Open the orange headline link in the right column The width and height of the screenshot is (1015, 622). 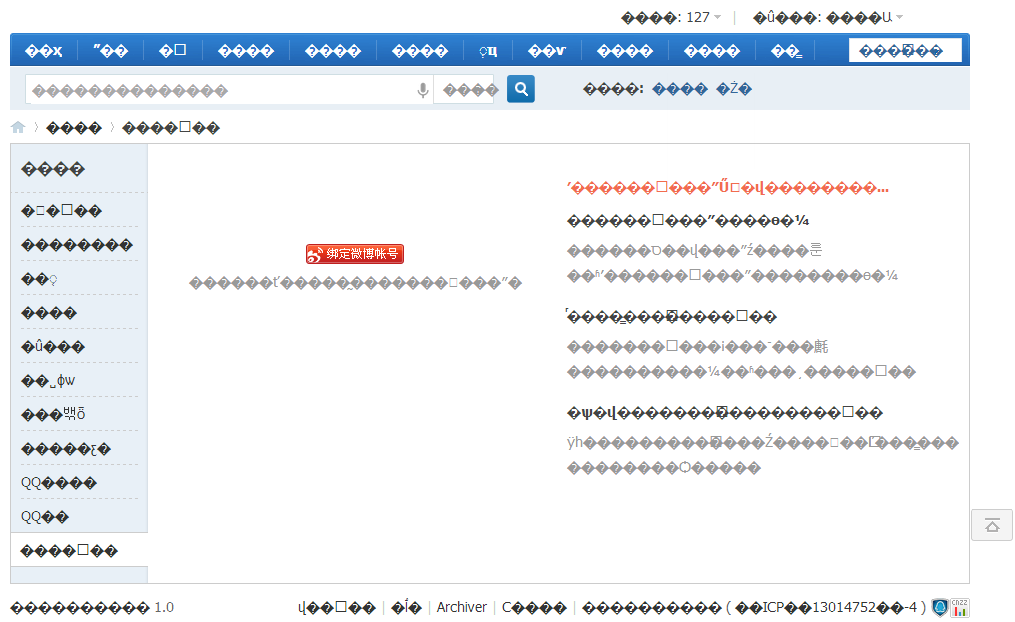click(x=728, y=188)
